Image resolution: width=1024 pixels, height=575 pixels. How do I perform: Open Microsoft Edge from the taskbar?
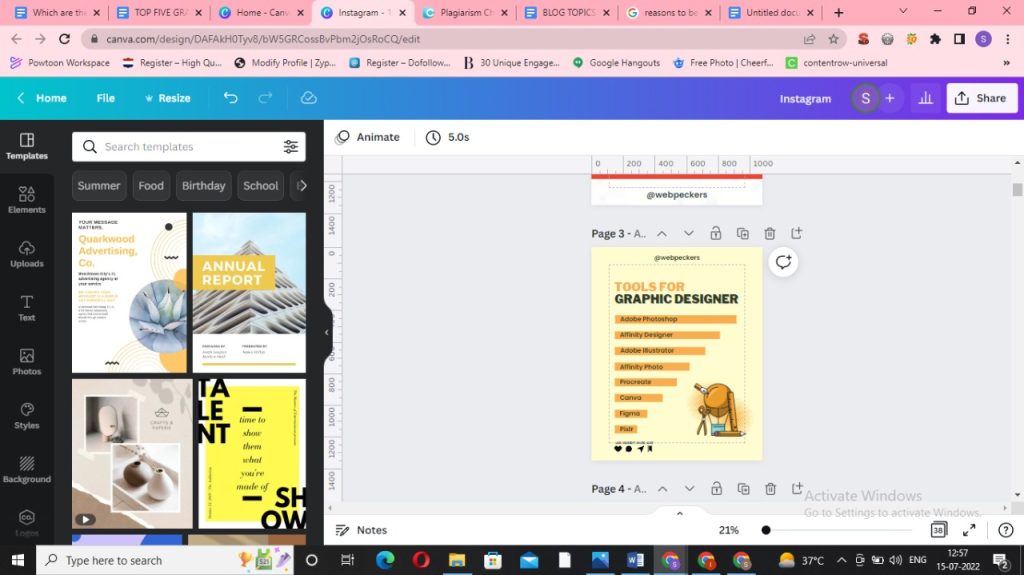(x=385, y=560)
